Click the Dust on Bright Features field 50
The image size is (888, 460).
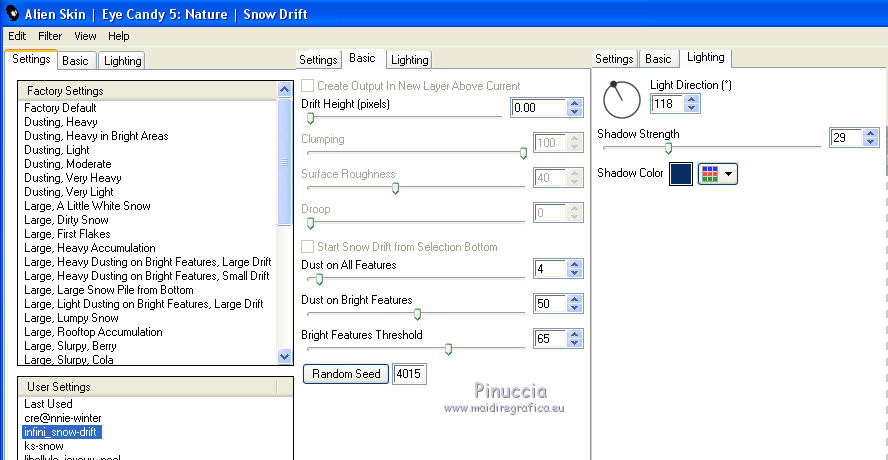click(550, 304)
